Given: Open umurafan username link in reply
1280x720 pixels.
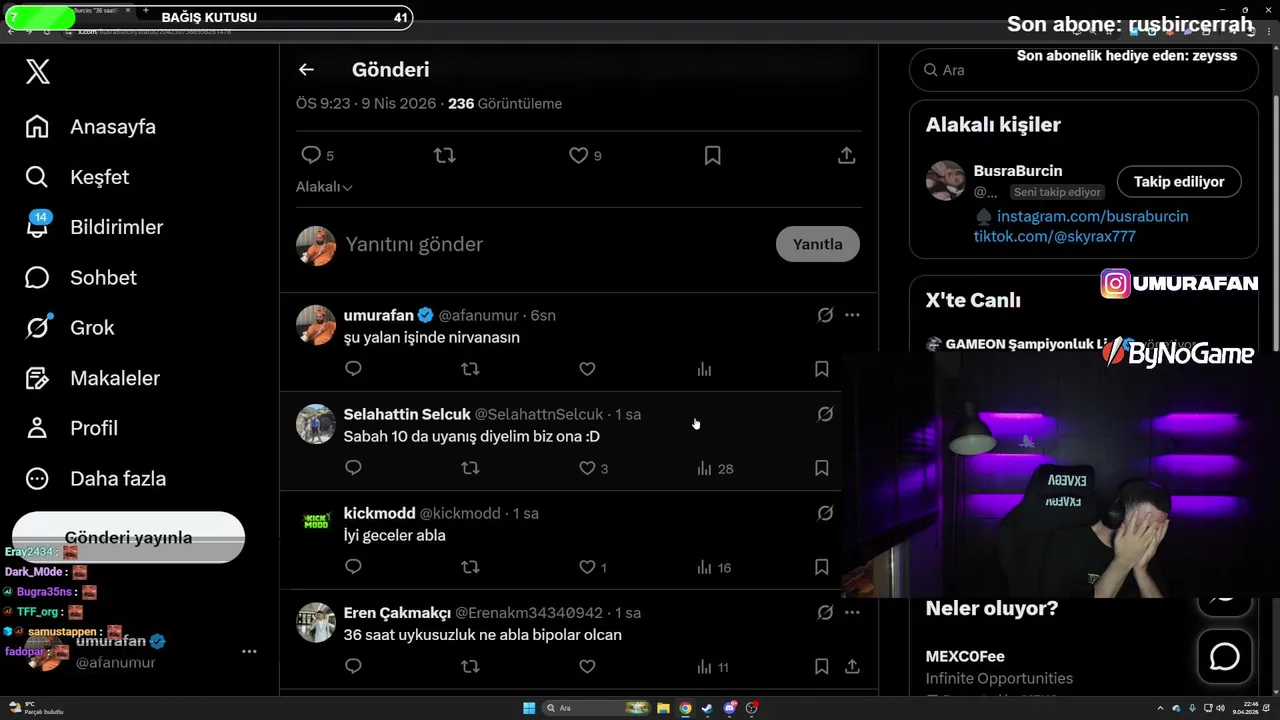Looking at the screenshot, I should tap(378, 315).
